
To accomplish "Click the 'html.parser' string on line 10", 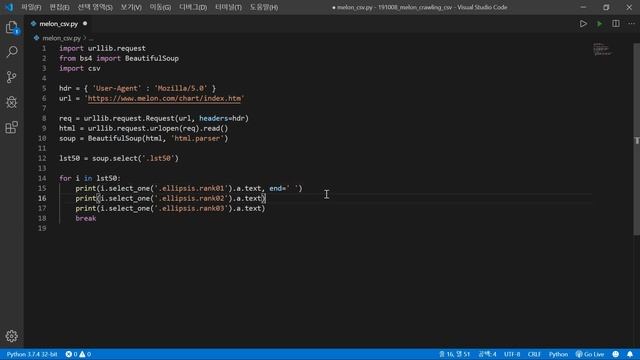I will (197, 138).
